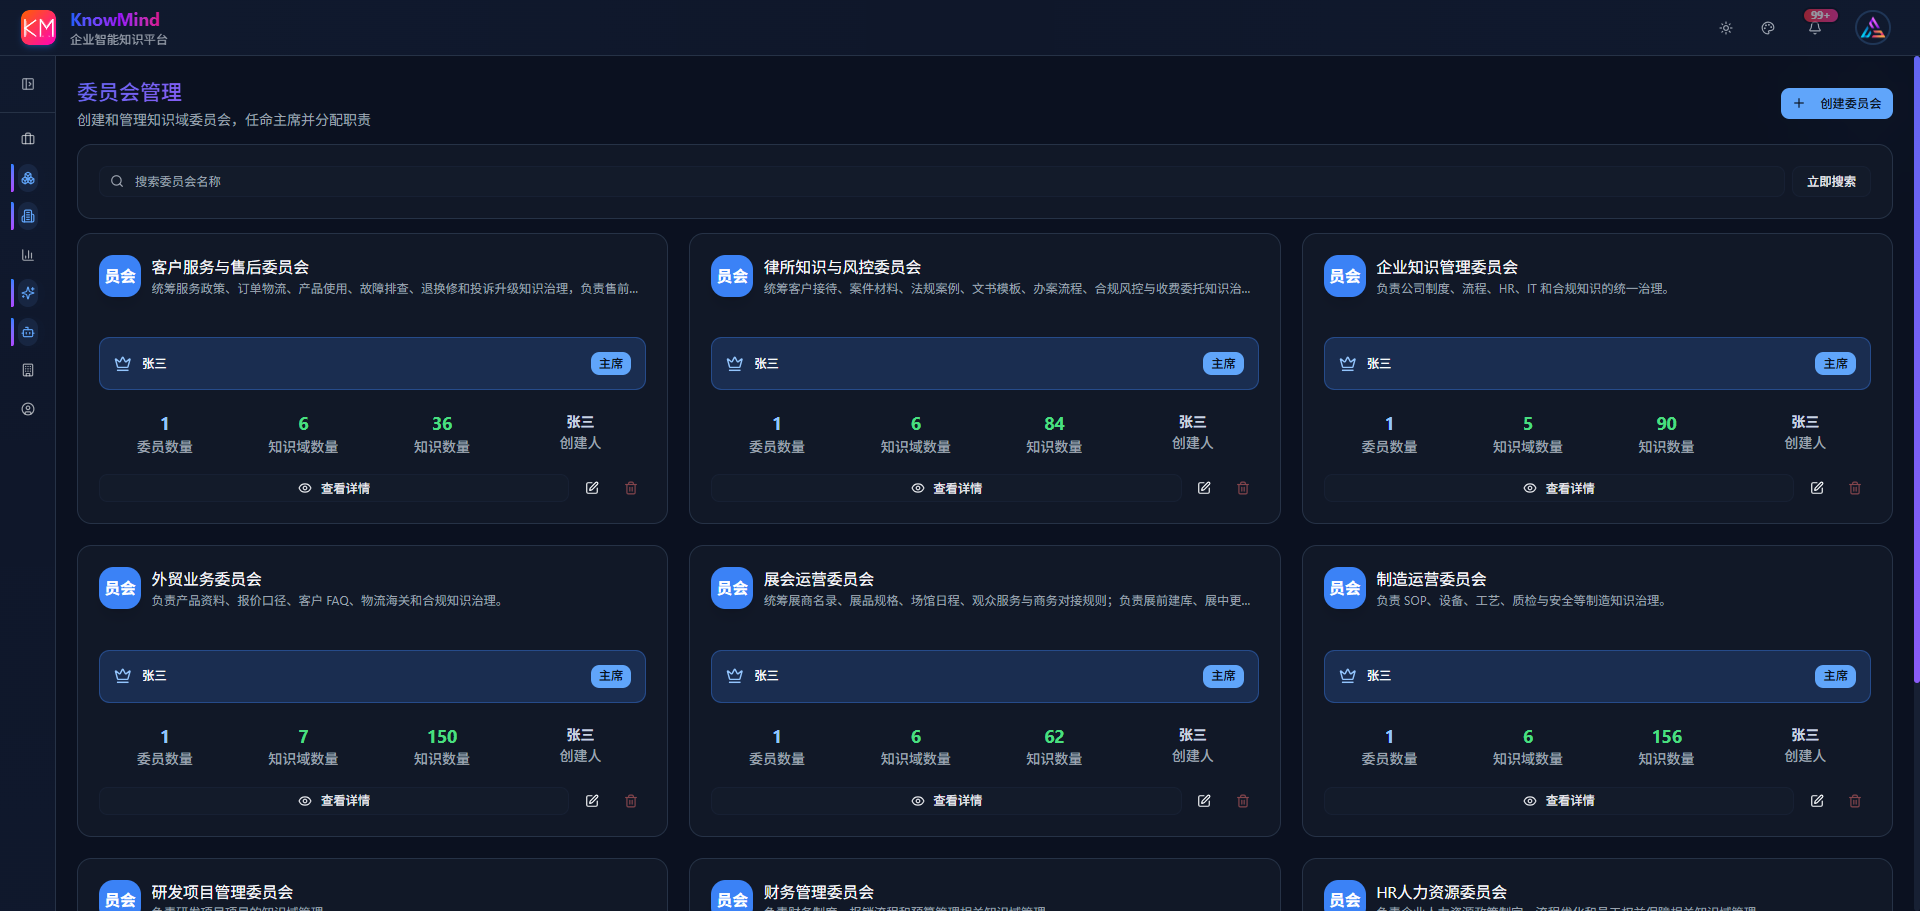Click chairman row 张三 in 企业知识管理委员会
The image size is (1920, 911).
[x=1597, y=363]
